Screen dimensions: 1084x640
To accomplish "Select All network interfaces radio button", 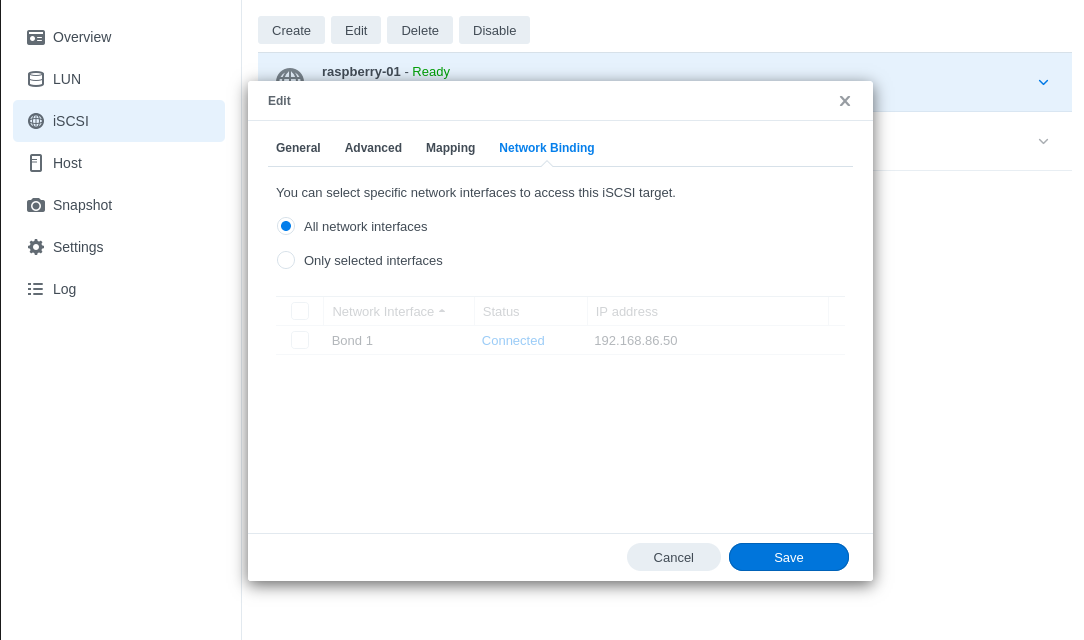I will pyautogui.click(x=286, y=226).
